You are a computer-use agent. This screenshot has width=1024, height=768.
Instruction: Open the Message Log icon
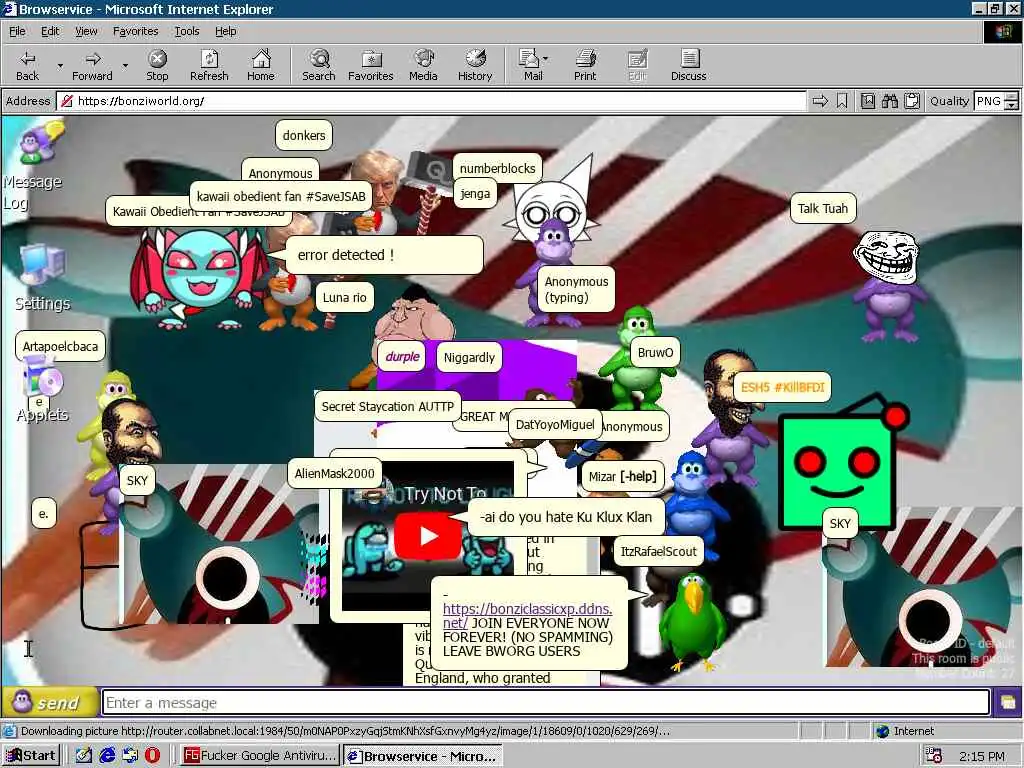[34, 167]
